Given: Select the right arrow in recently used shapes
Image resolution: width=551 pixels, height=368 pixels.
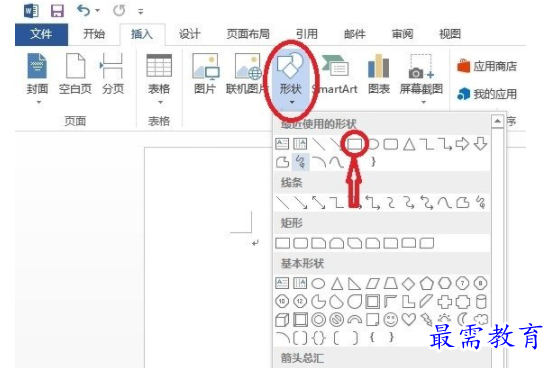Looking at the screenshot, I should click(x=462, y=144).
